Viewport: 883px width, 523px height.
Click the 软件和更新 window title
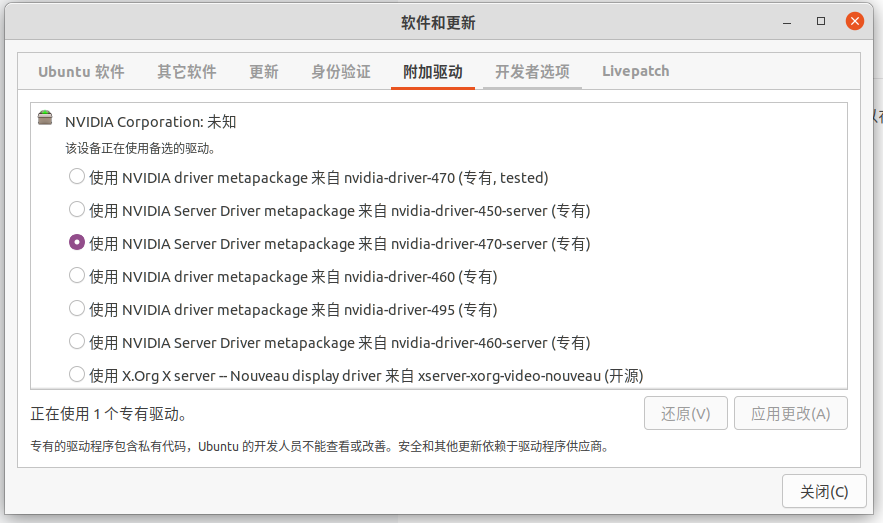(x=438, y=23)
